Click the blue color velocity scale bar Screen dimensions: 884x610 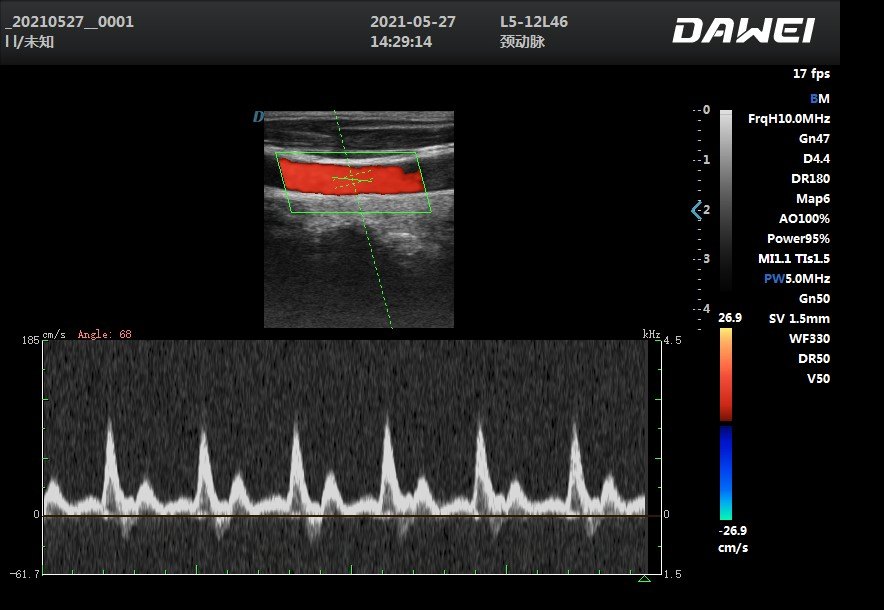pyautogui.click(x=726, y=472)
